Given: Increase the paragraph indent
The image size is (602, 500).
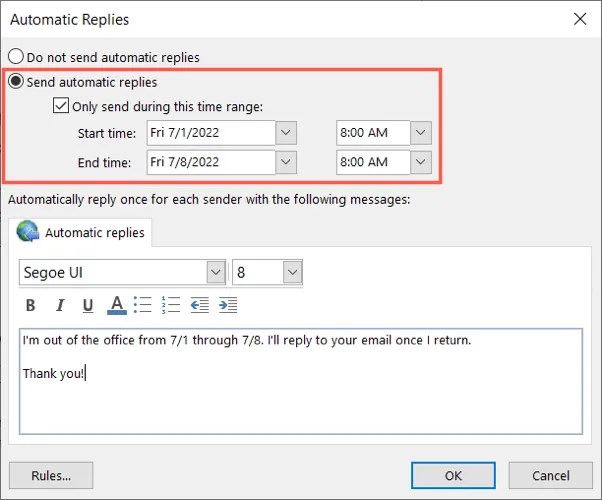Looking at the screenshot, I should [x=228, y=305].
